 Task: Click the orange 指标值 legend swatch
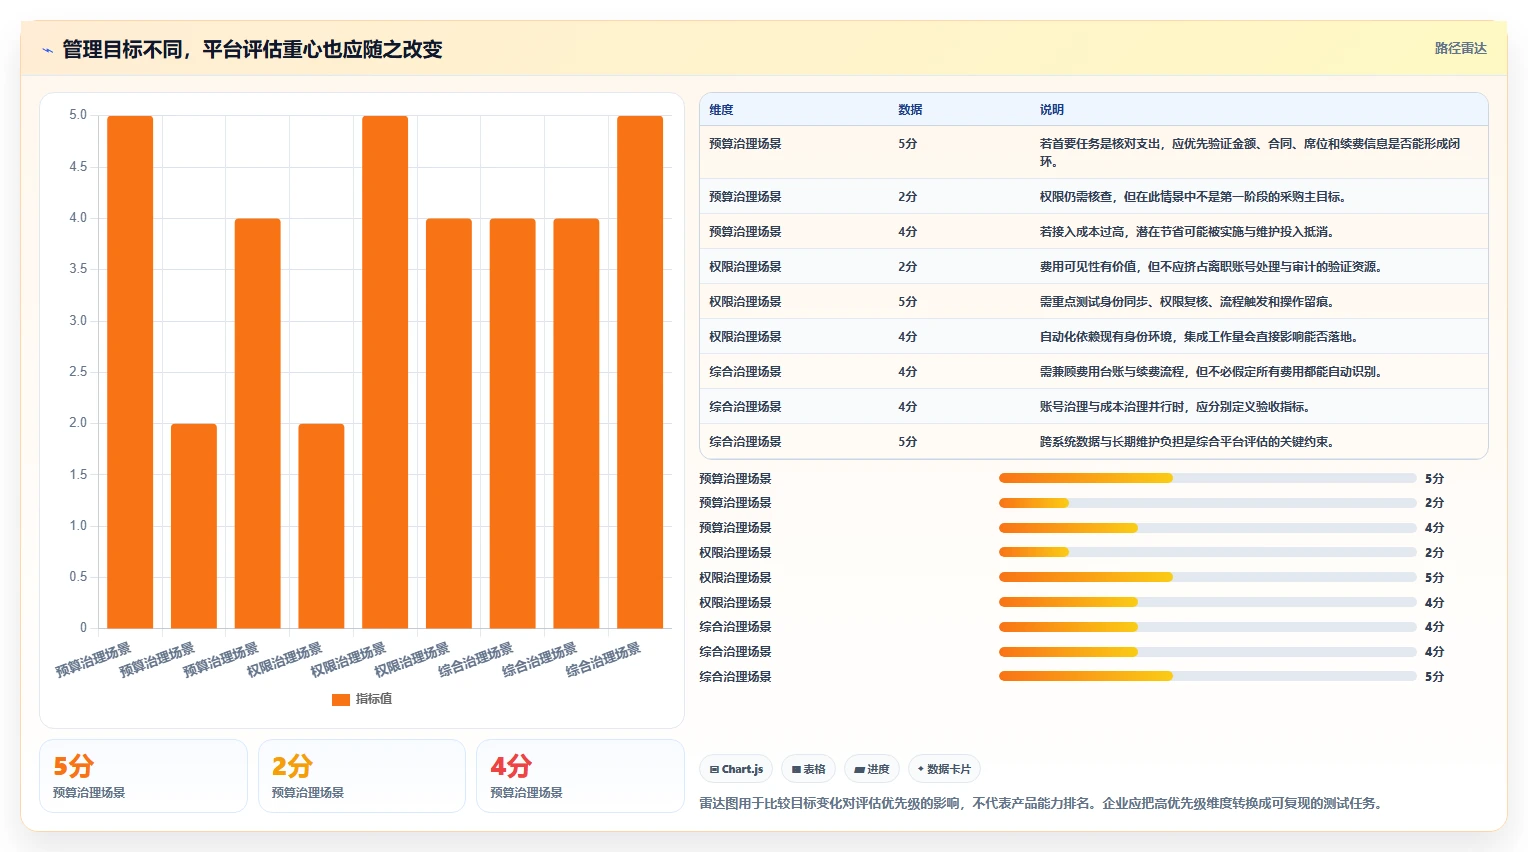tap(341, 699)
